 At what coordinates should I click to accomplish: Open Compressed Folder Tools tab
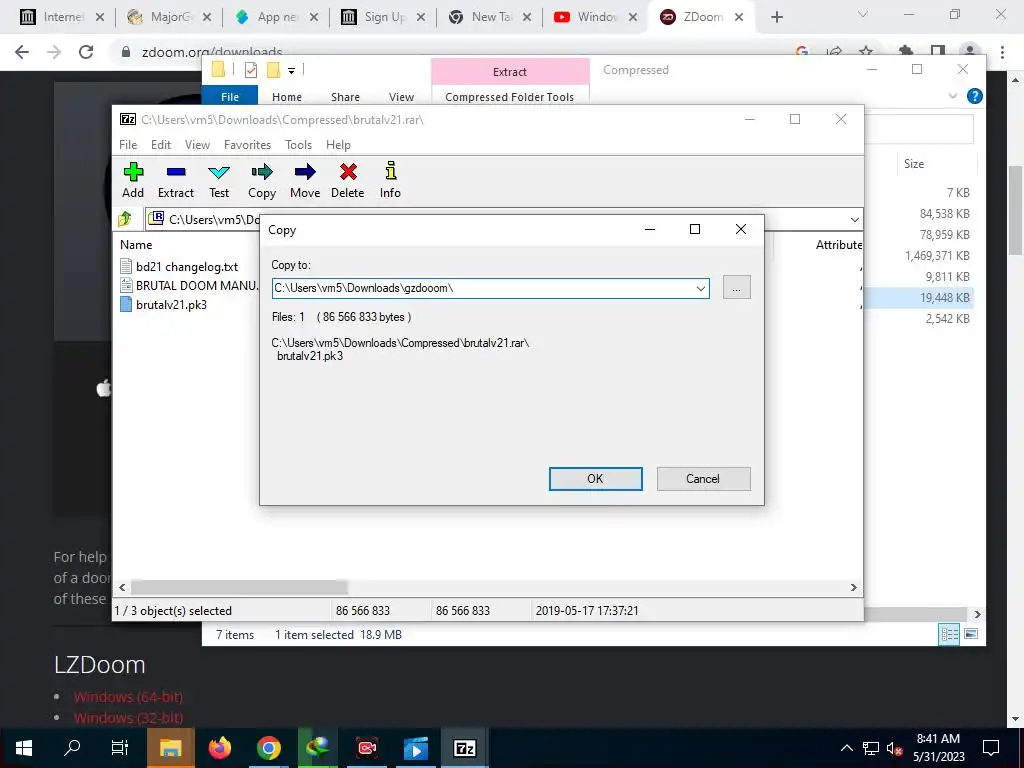509,97
